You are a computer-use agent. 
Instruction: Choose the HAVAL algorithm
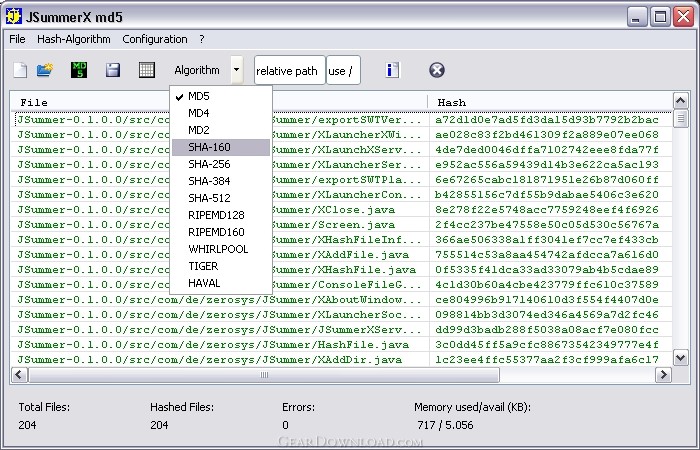point(221,283)
